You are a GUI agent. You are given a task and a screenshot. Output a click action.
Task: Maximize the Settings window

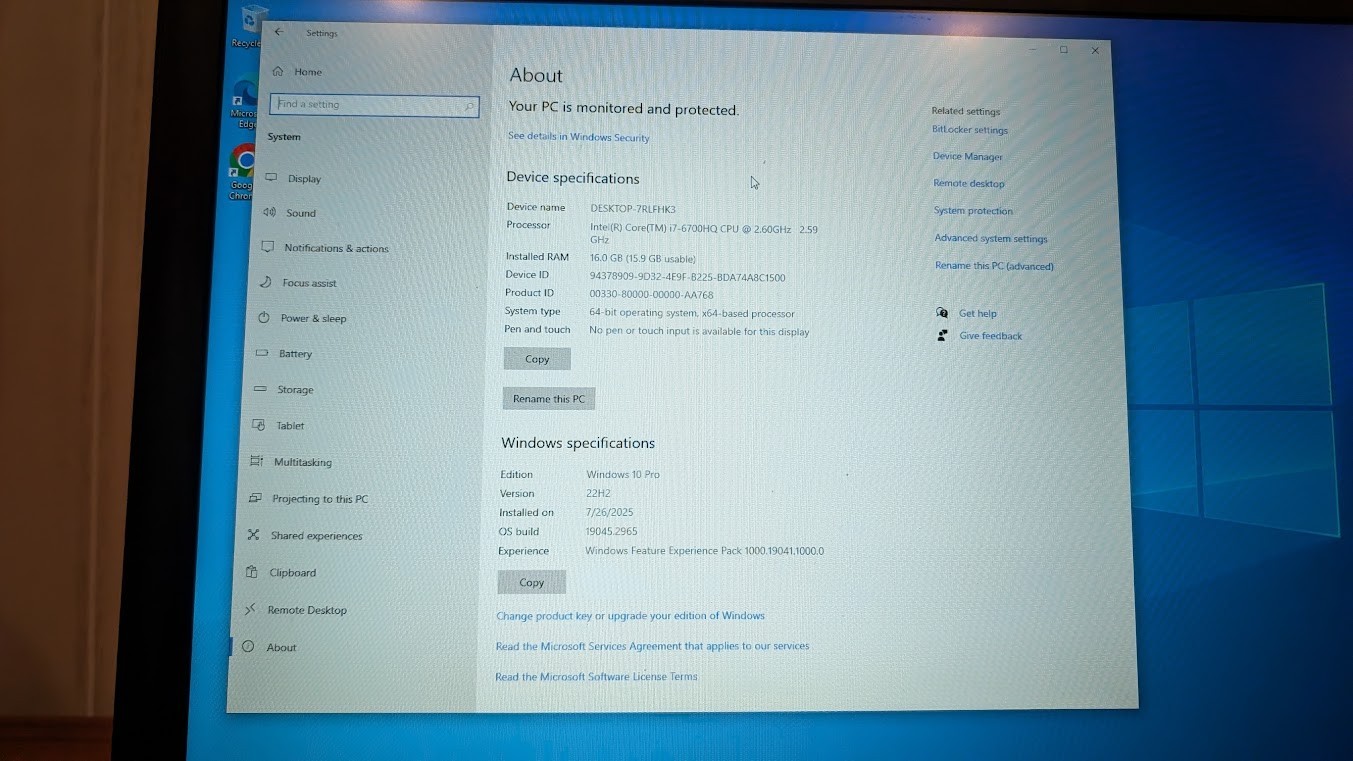tap(1064, 50)
